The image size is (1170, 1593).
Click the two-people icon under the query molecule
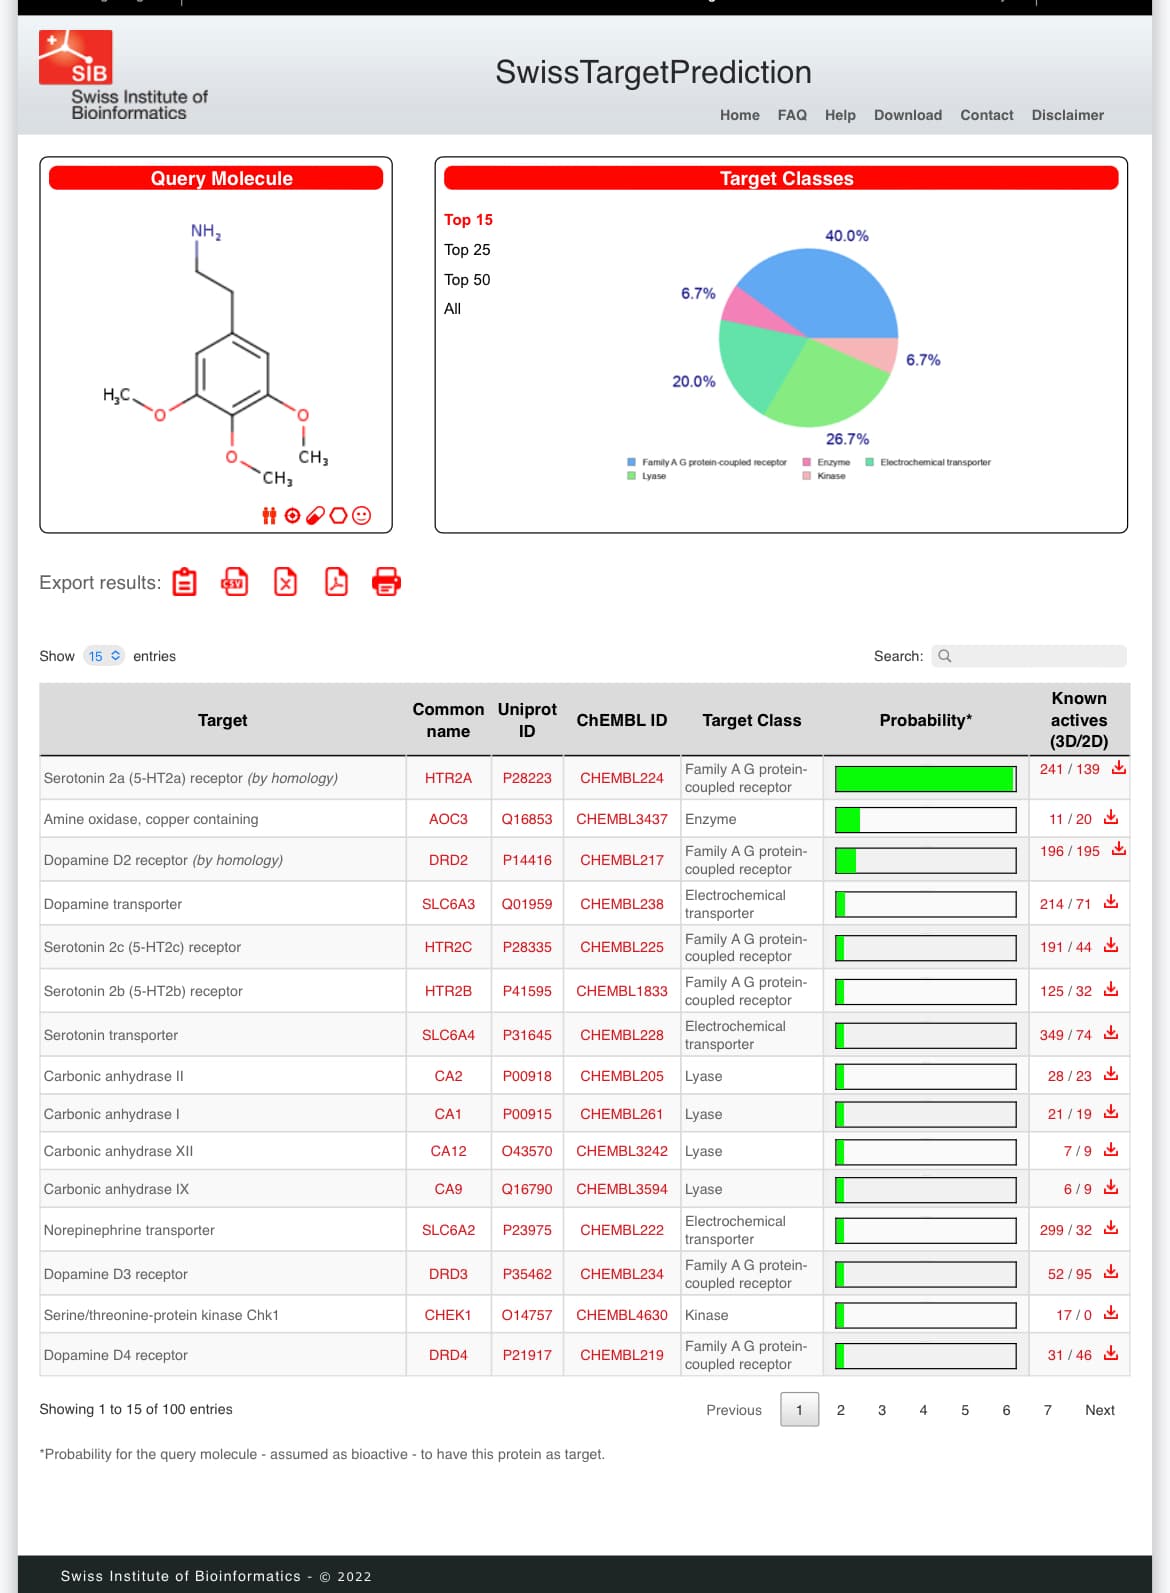pos(269,516)
